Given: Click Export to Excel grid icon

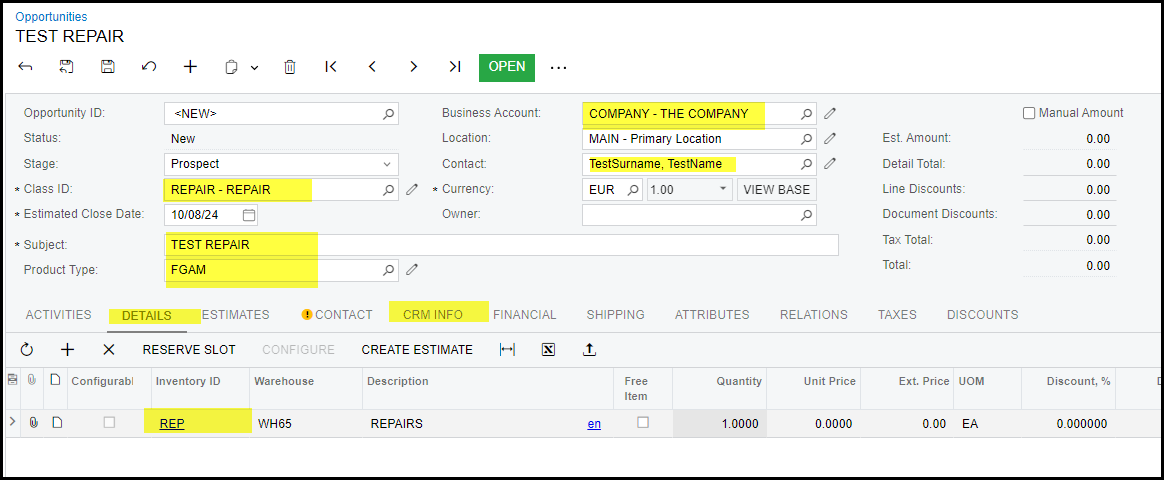Looking at the screenshot, I should coord(548,350).
